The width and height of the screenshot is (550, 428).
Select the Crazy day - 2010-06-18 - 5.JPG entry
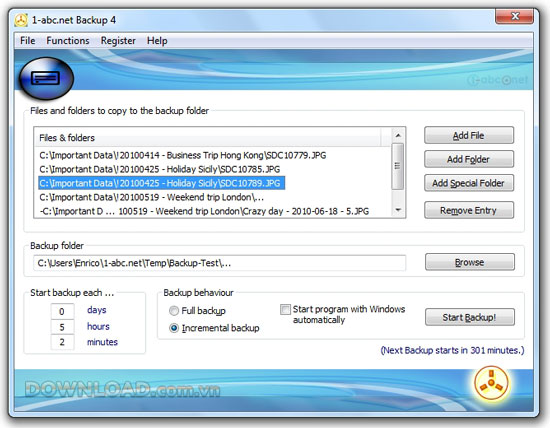click(204, 211)
